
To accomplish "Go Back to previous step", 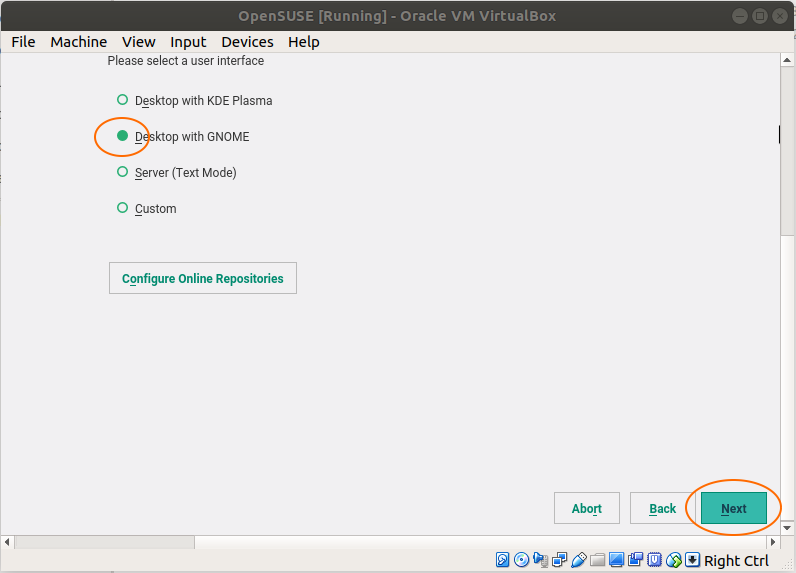I will coord(662,508).
